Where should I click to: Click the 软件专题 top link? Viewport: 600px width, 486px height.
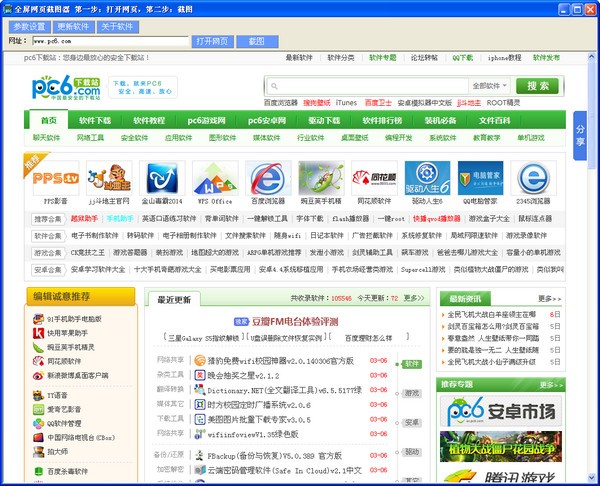pyautogui.click(x=383, y=58)
